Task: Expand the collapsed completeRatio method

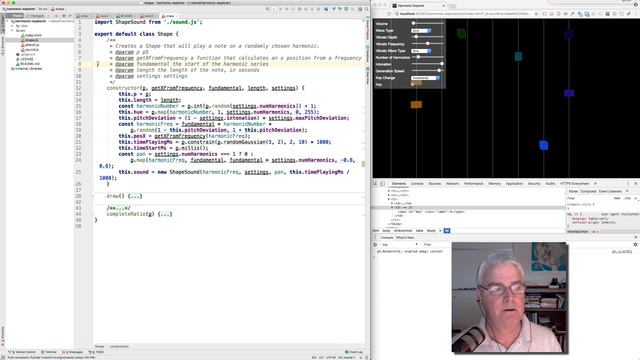Action: click(165, 214)
